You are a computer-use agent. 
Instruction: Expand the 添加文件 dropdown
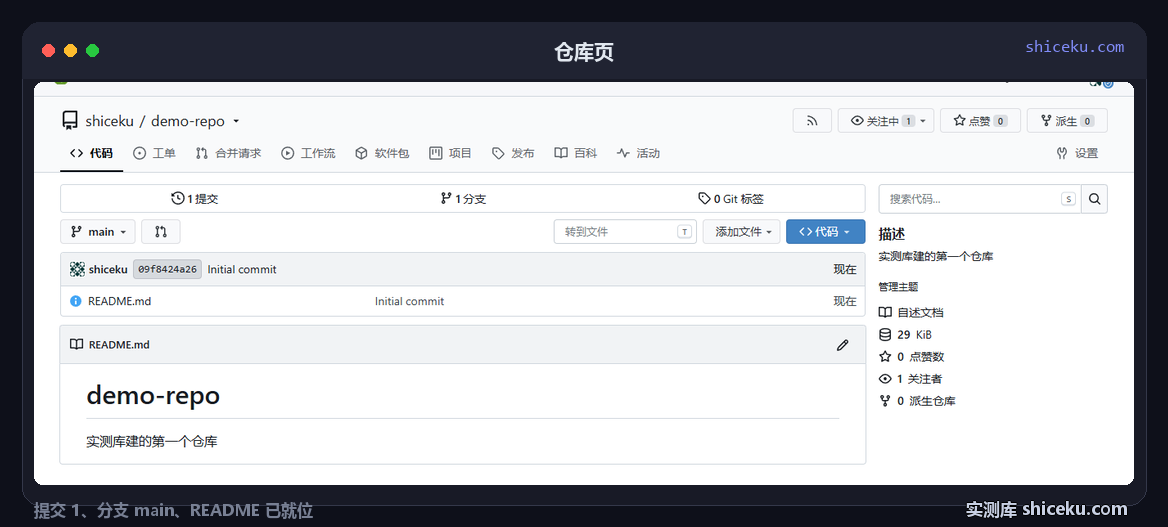click(741, 232)
